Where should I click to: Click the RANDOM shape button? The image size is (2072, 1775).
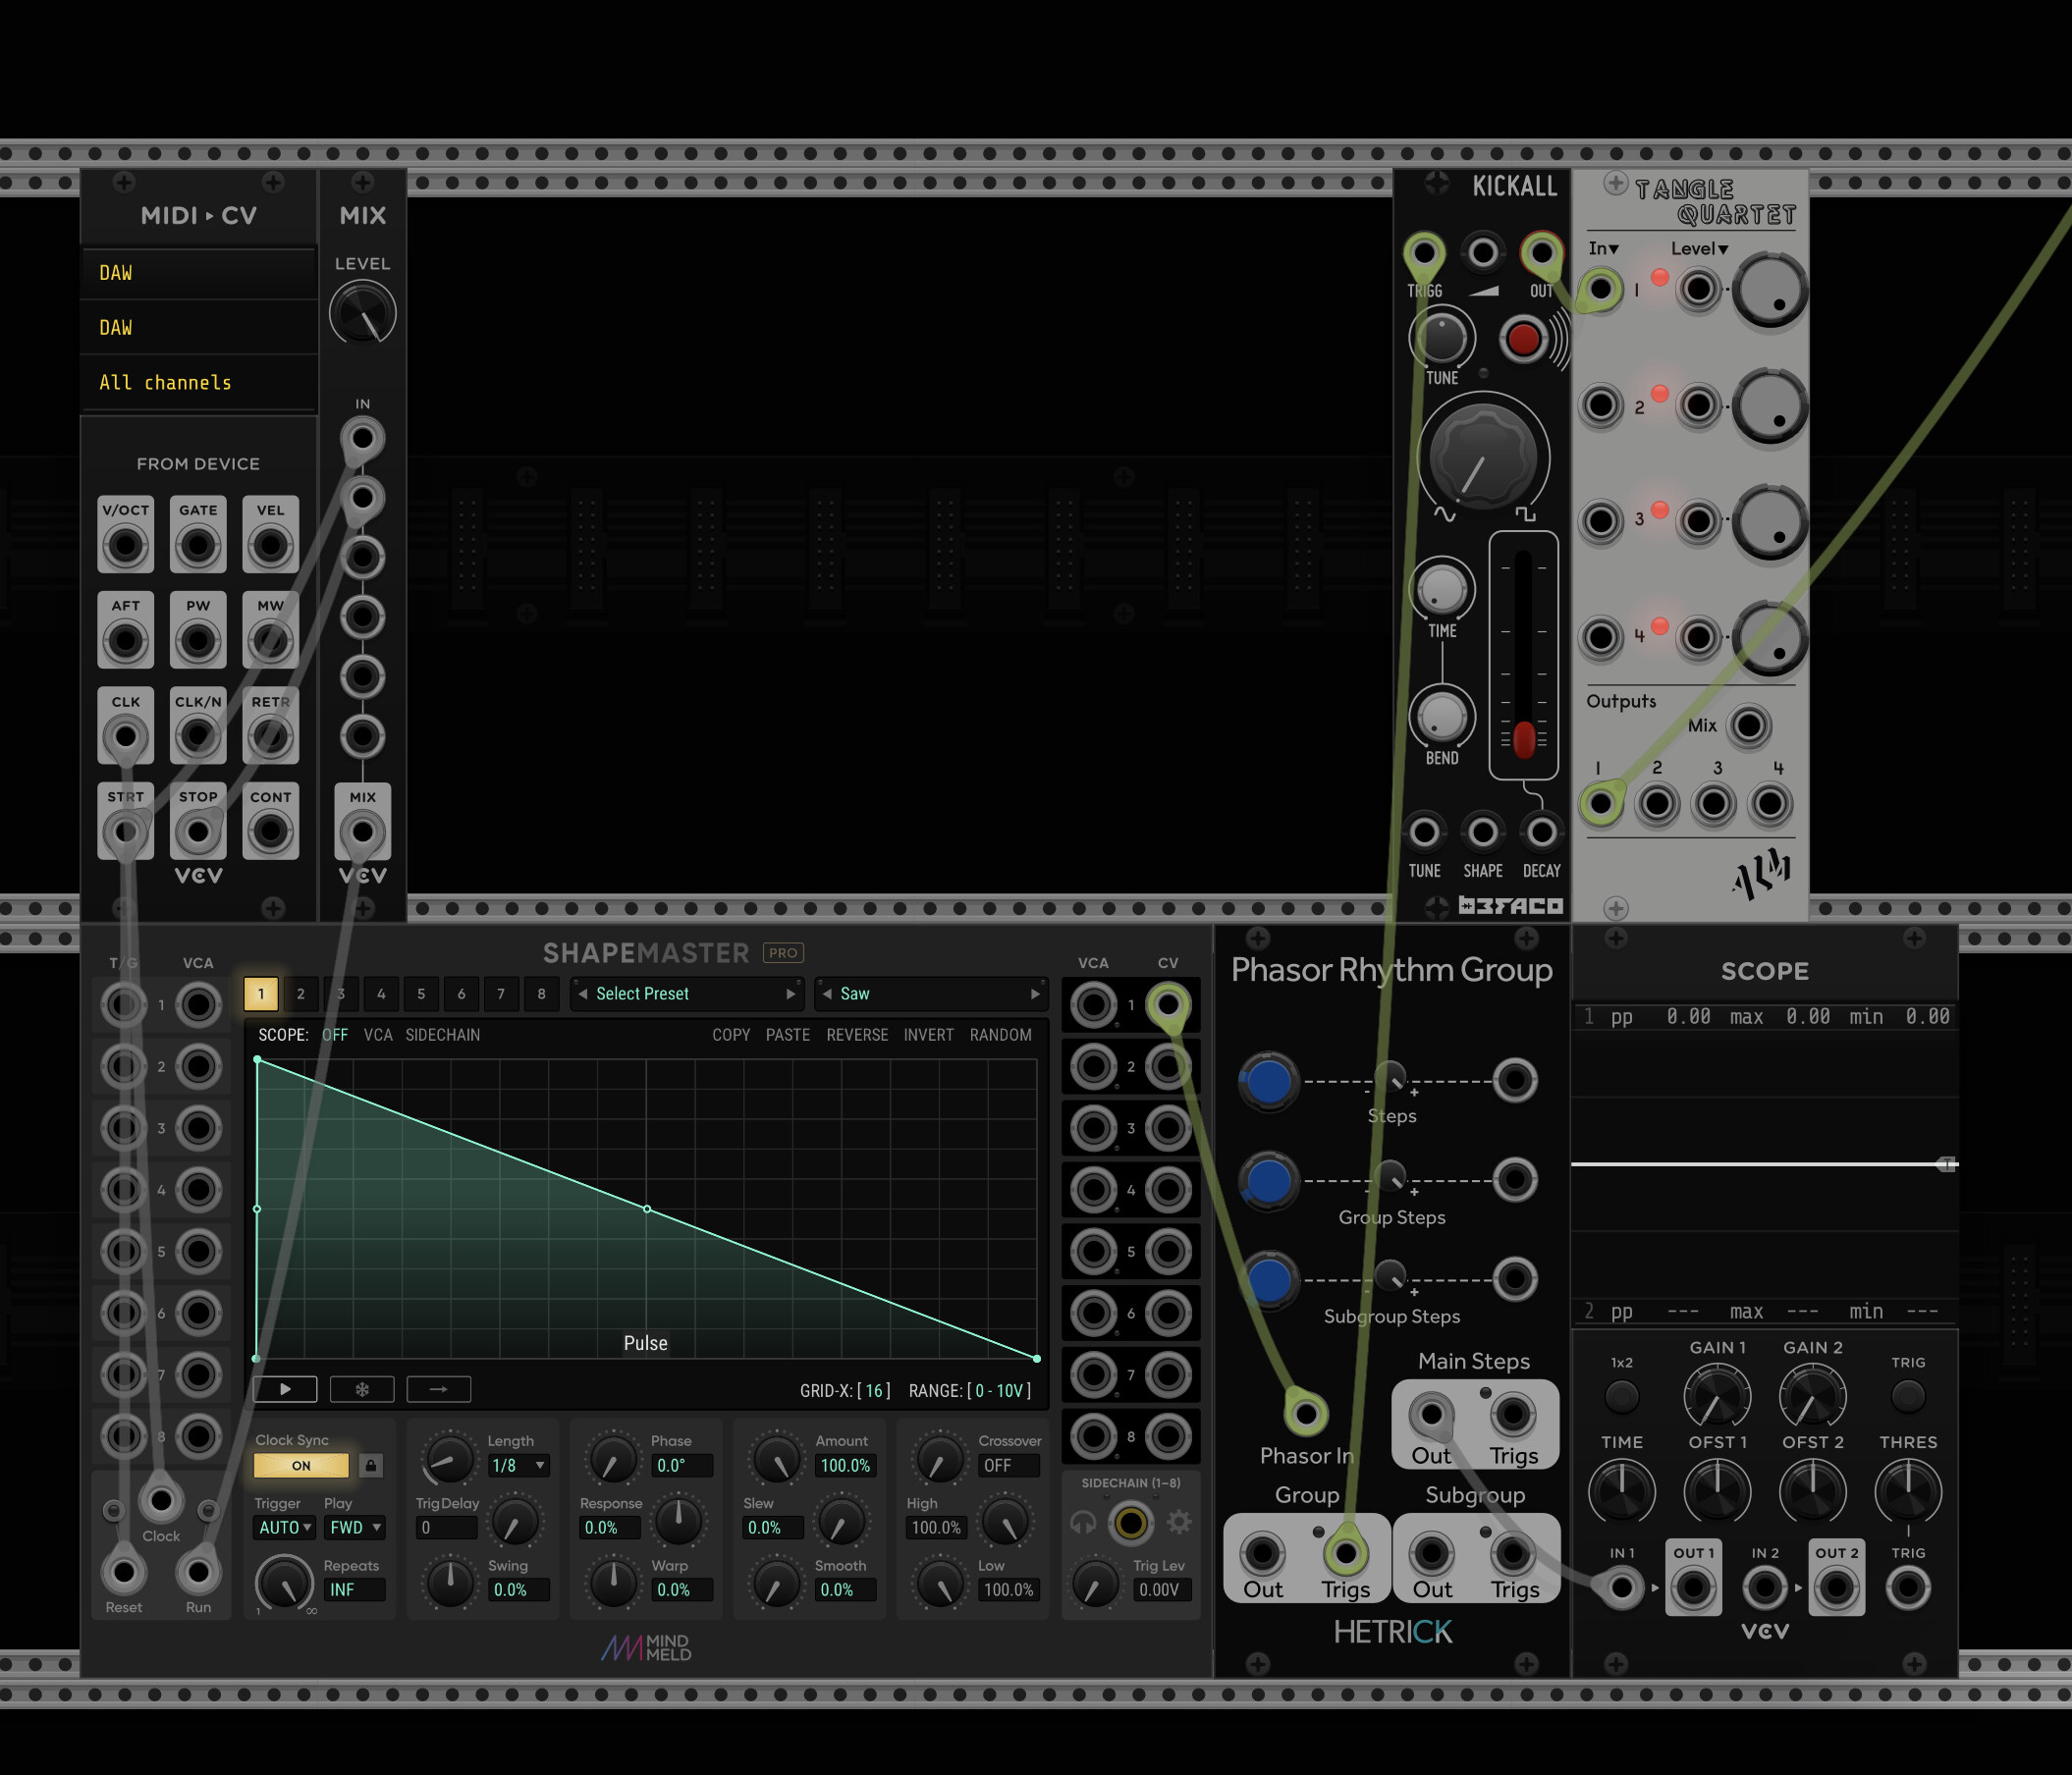(999, 1035)
